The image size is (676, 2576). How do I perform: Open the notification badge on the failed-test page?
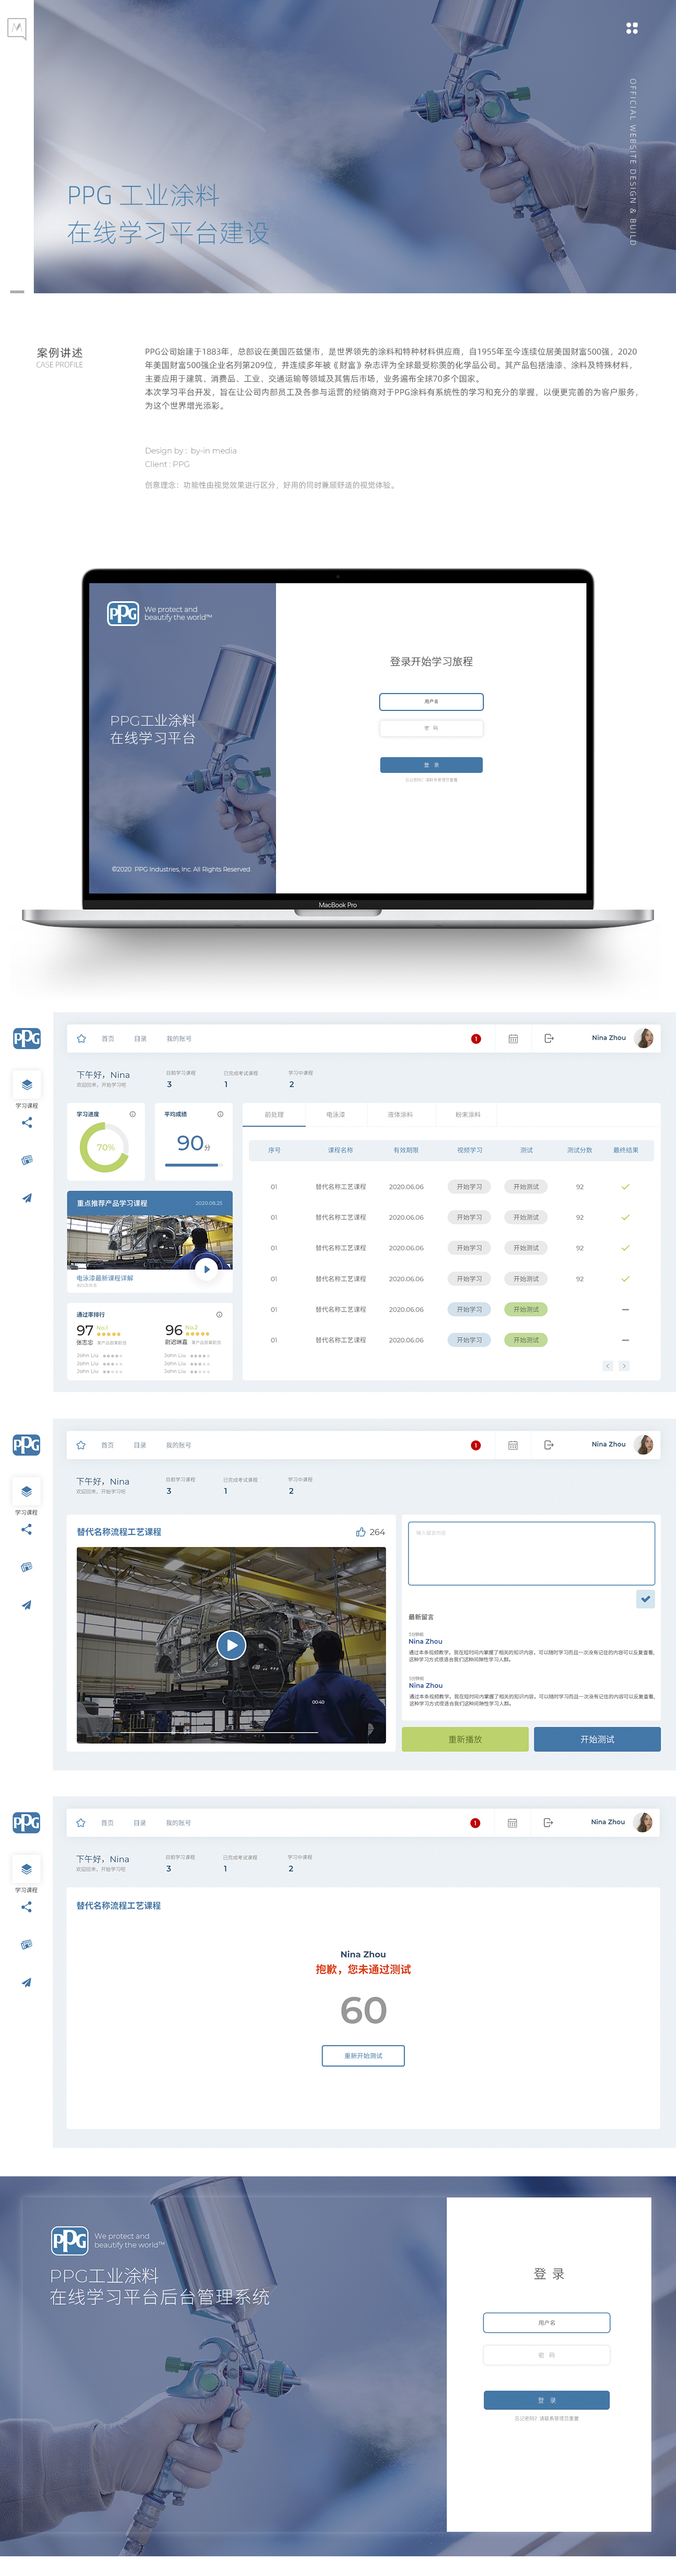pos(475,1822)
